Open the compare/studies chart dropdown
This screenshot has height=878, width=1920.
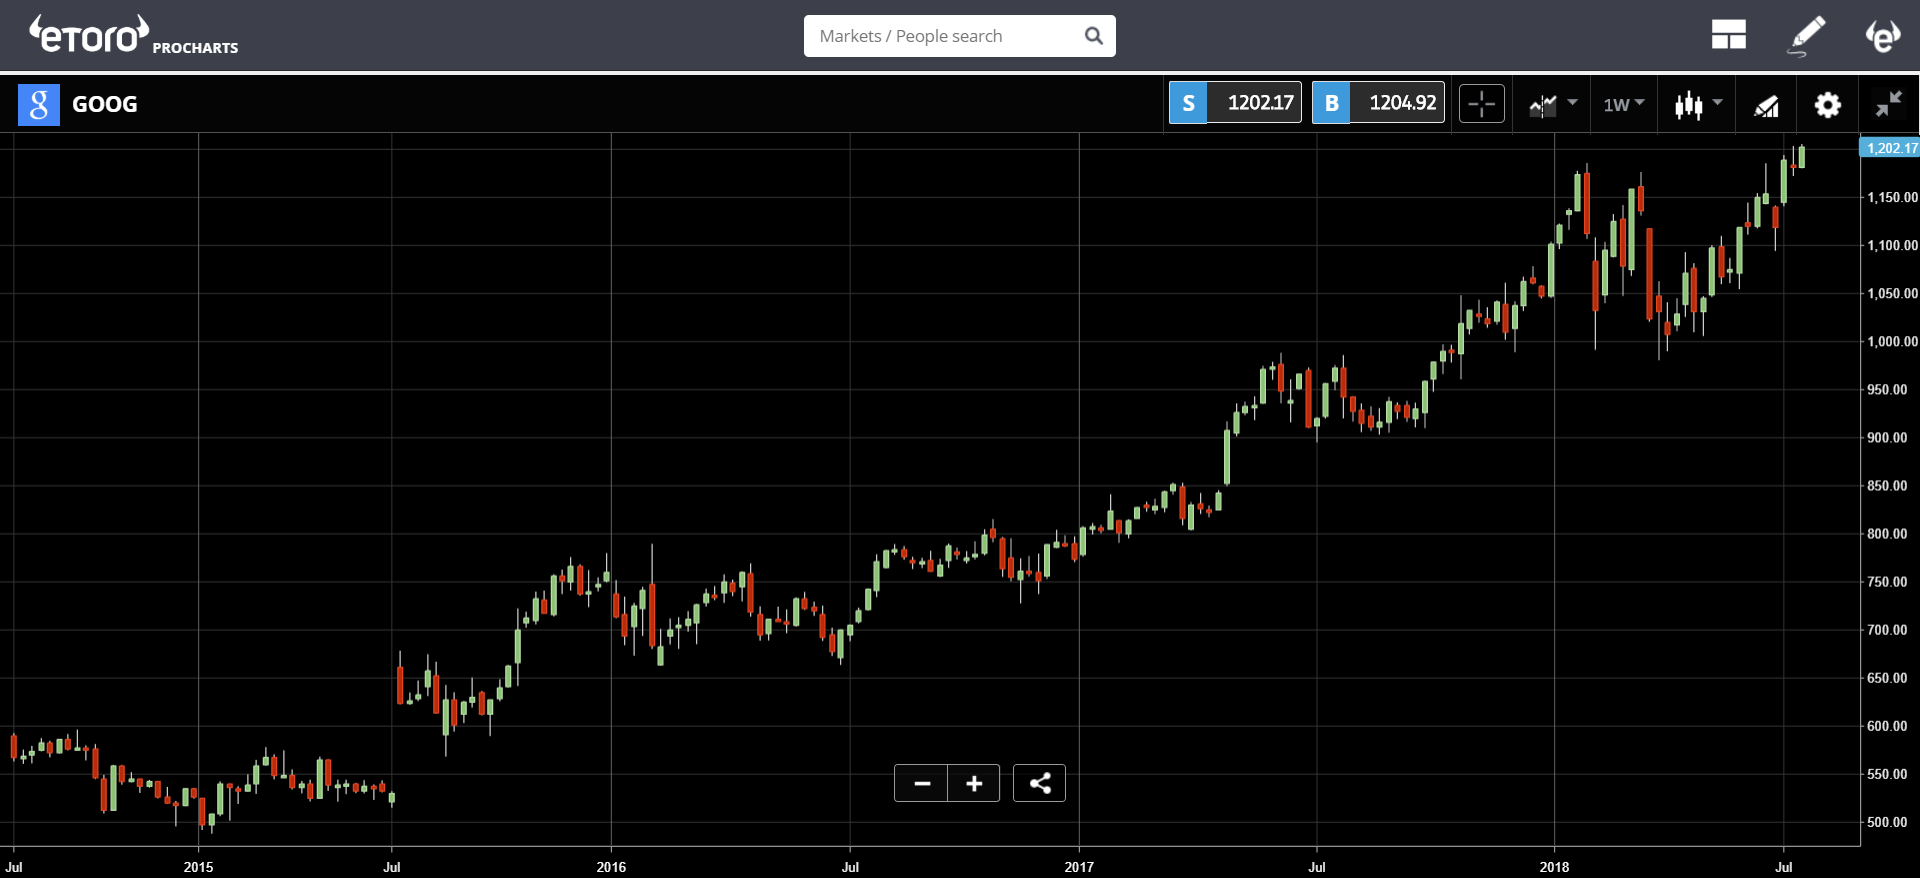tap(1552, 104)
